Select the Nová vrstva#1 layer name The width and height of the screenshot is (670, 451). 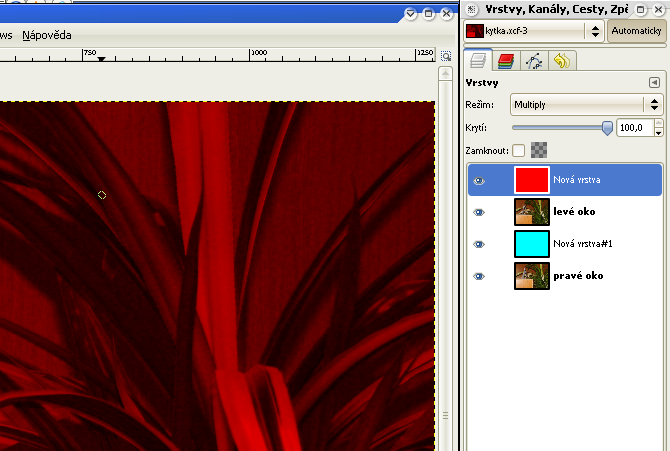click(x=583, y=244)
